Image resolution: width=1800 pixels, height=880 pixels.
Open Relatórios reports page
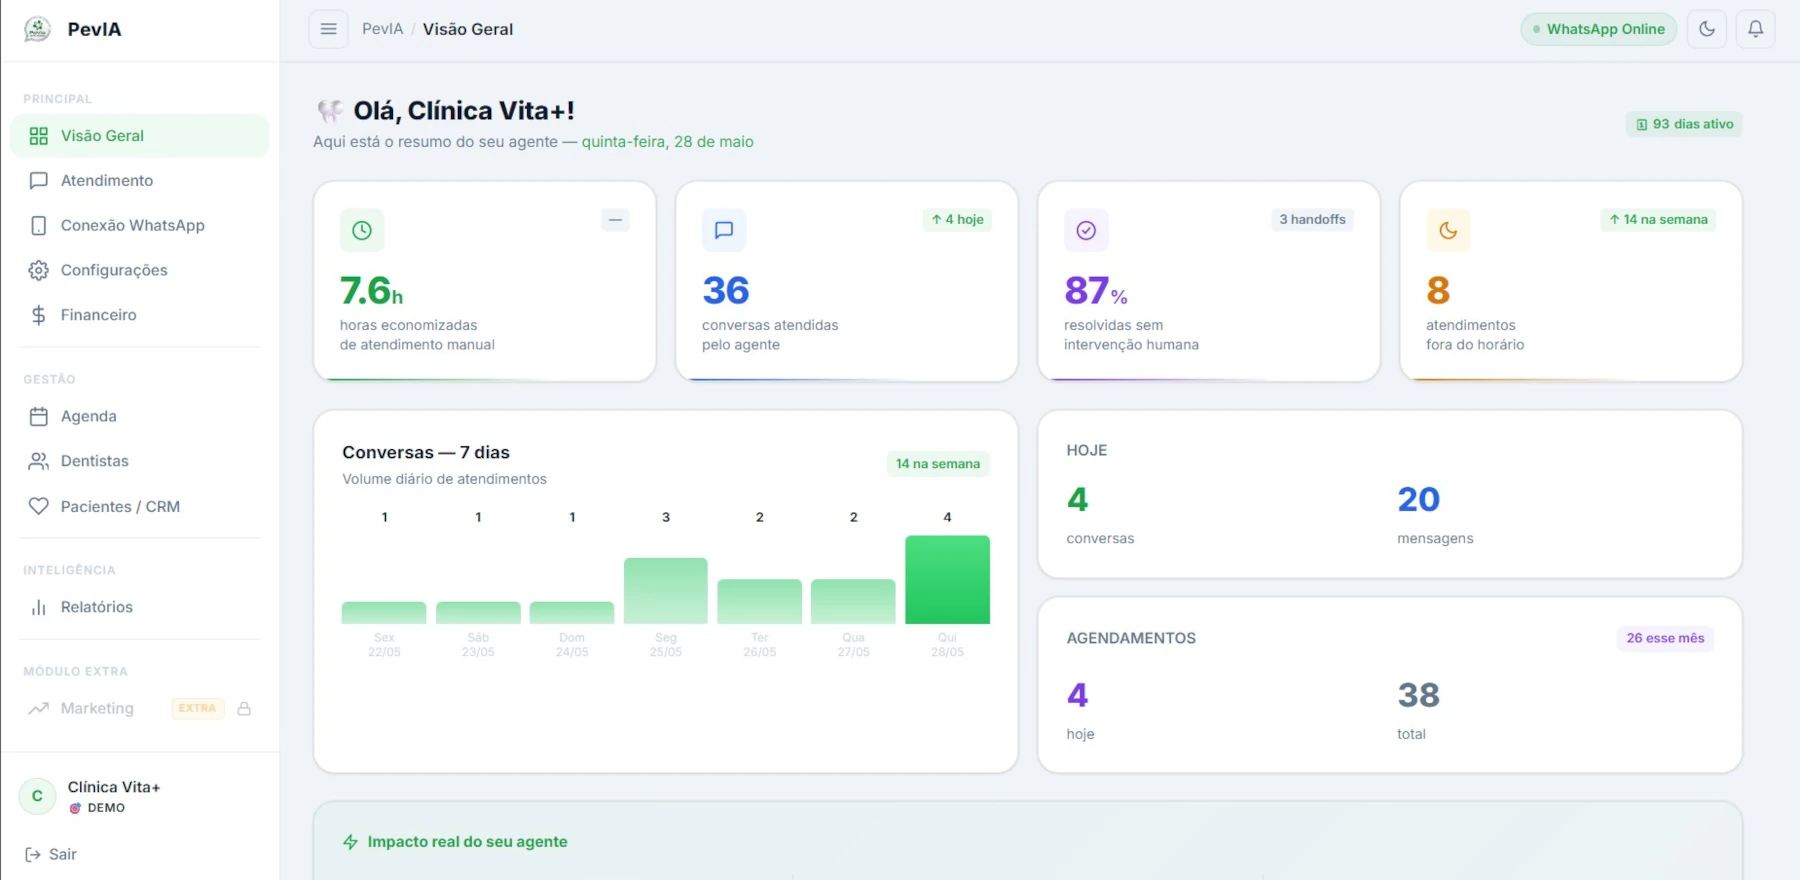coord(140,607)
